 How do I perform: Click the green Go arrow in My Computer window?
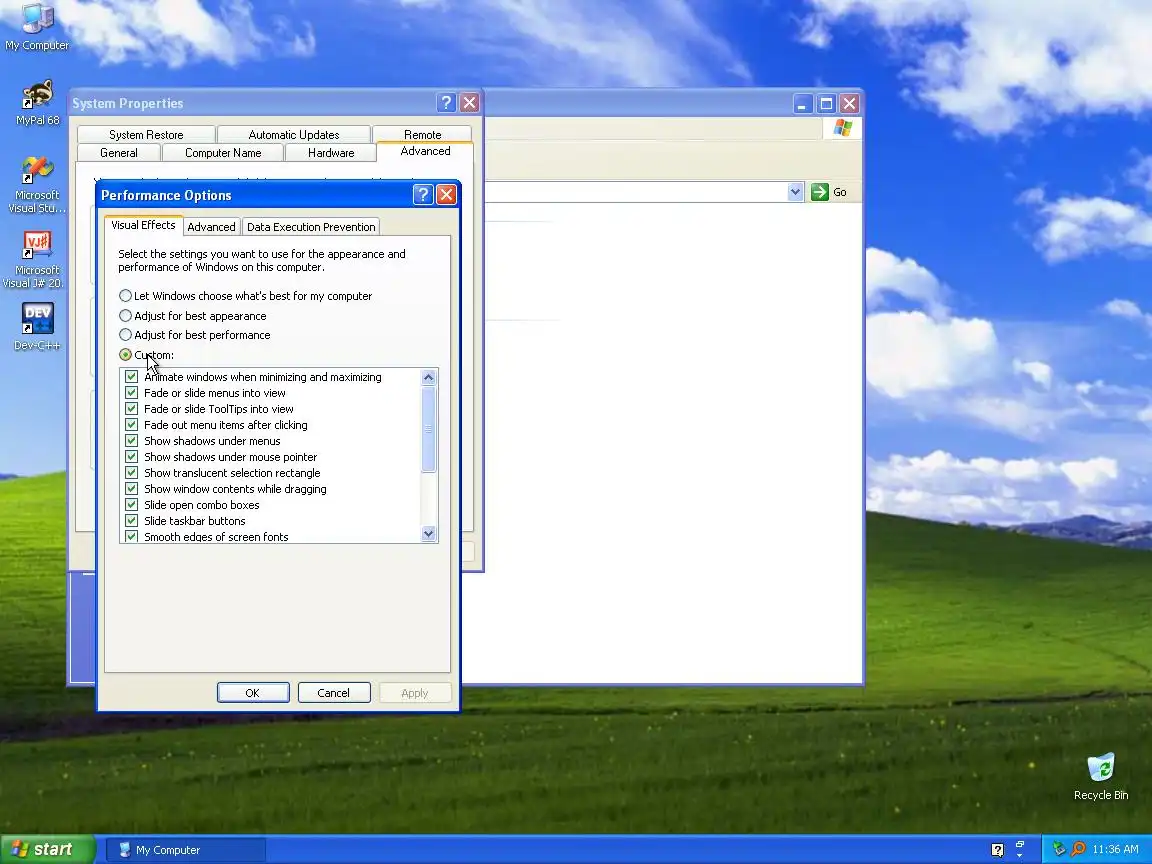[x=819, y=192]
